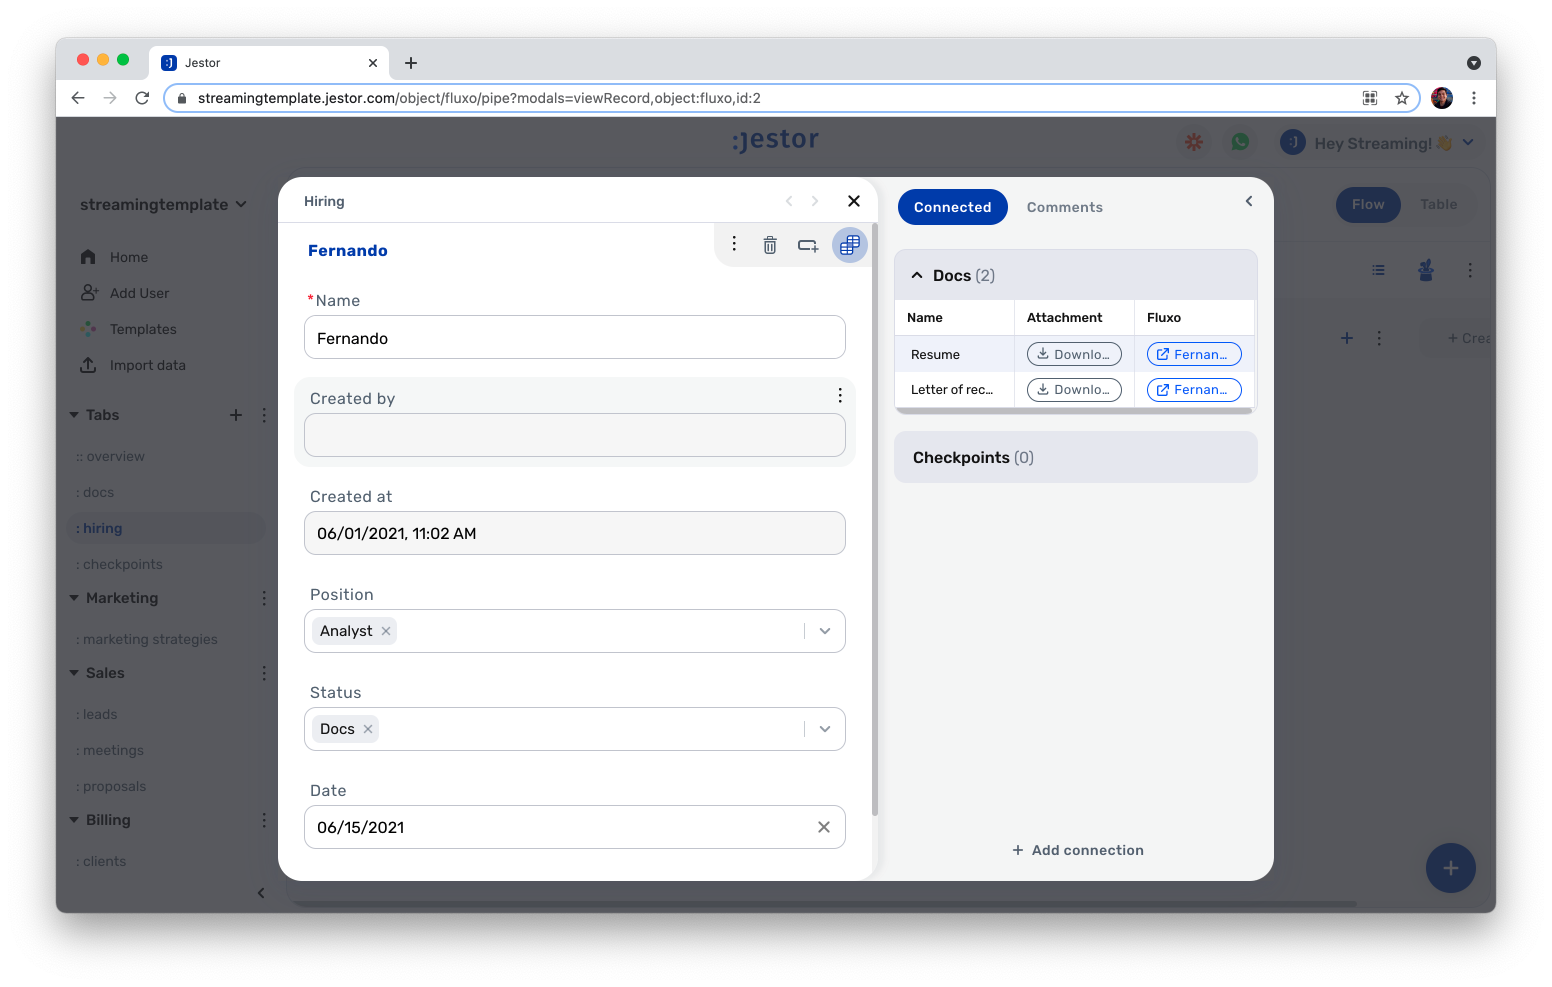Open Billing section options menu

pos(264,820)
